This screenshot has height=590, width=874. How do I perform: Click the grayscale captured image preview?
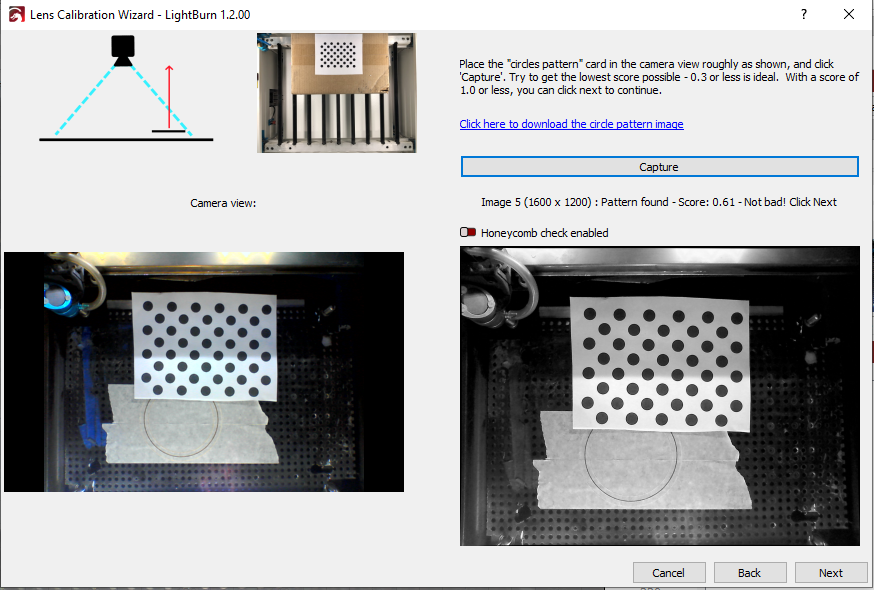(x=660, y=396)
